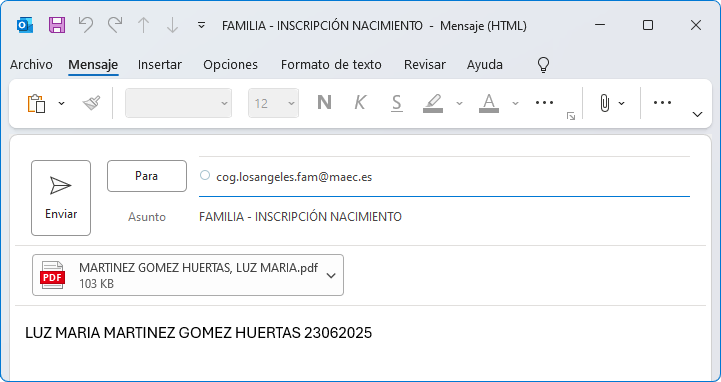Image resolution: width=721 pixels, height=382 pixels.
Task: Redo the last action
Action: 115,25
